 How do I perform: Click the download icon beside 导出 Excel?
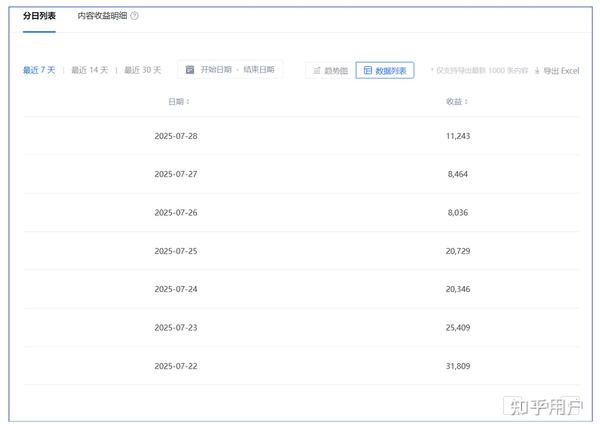(537, 71)
